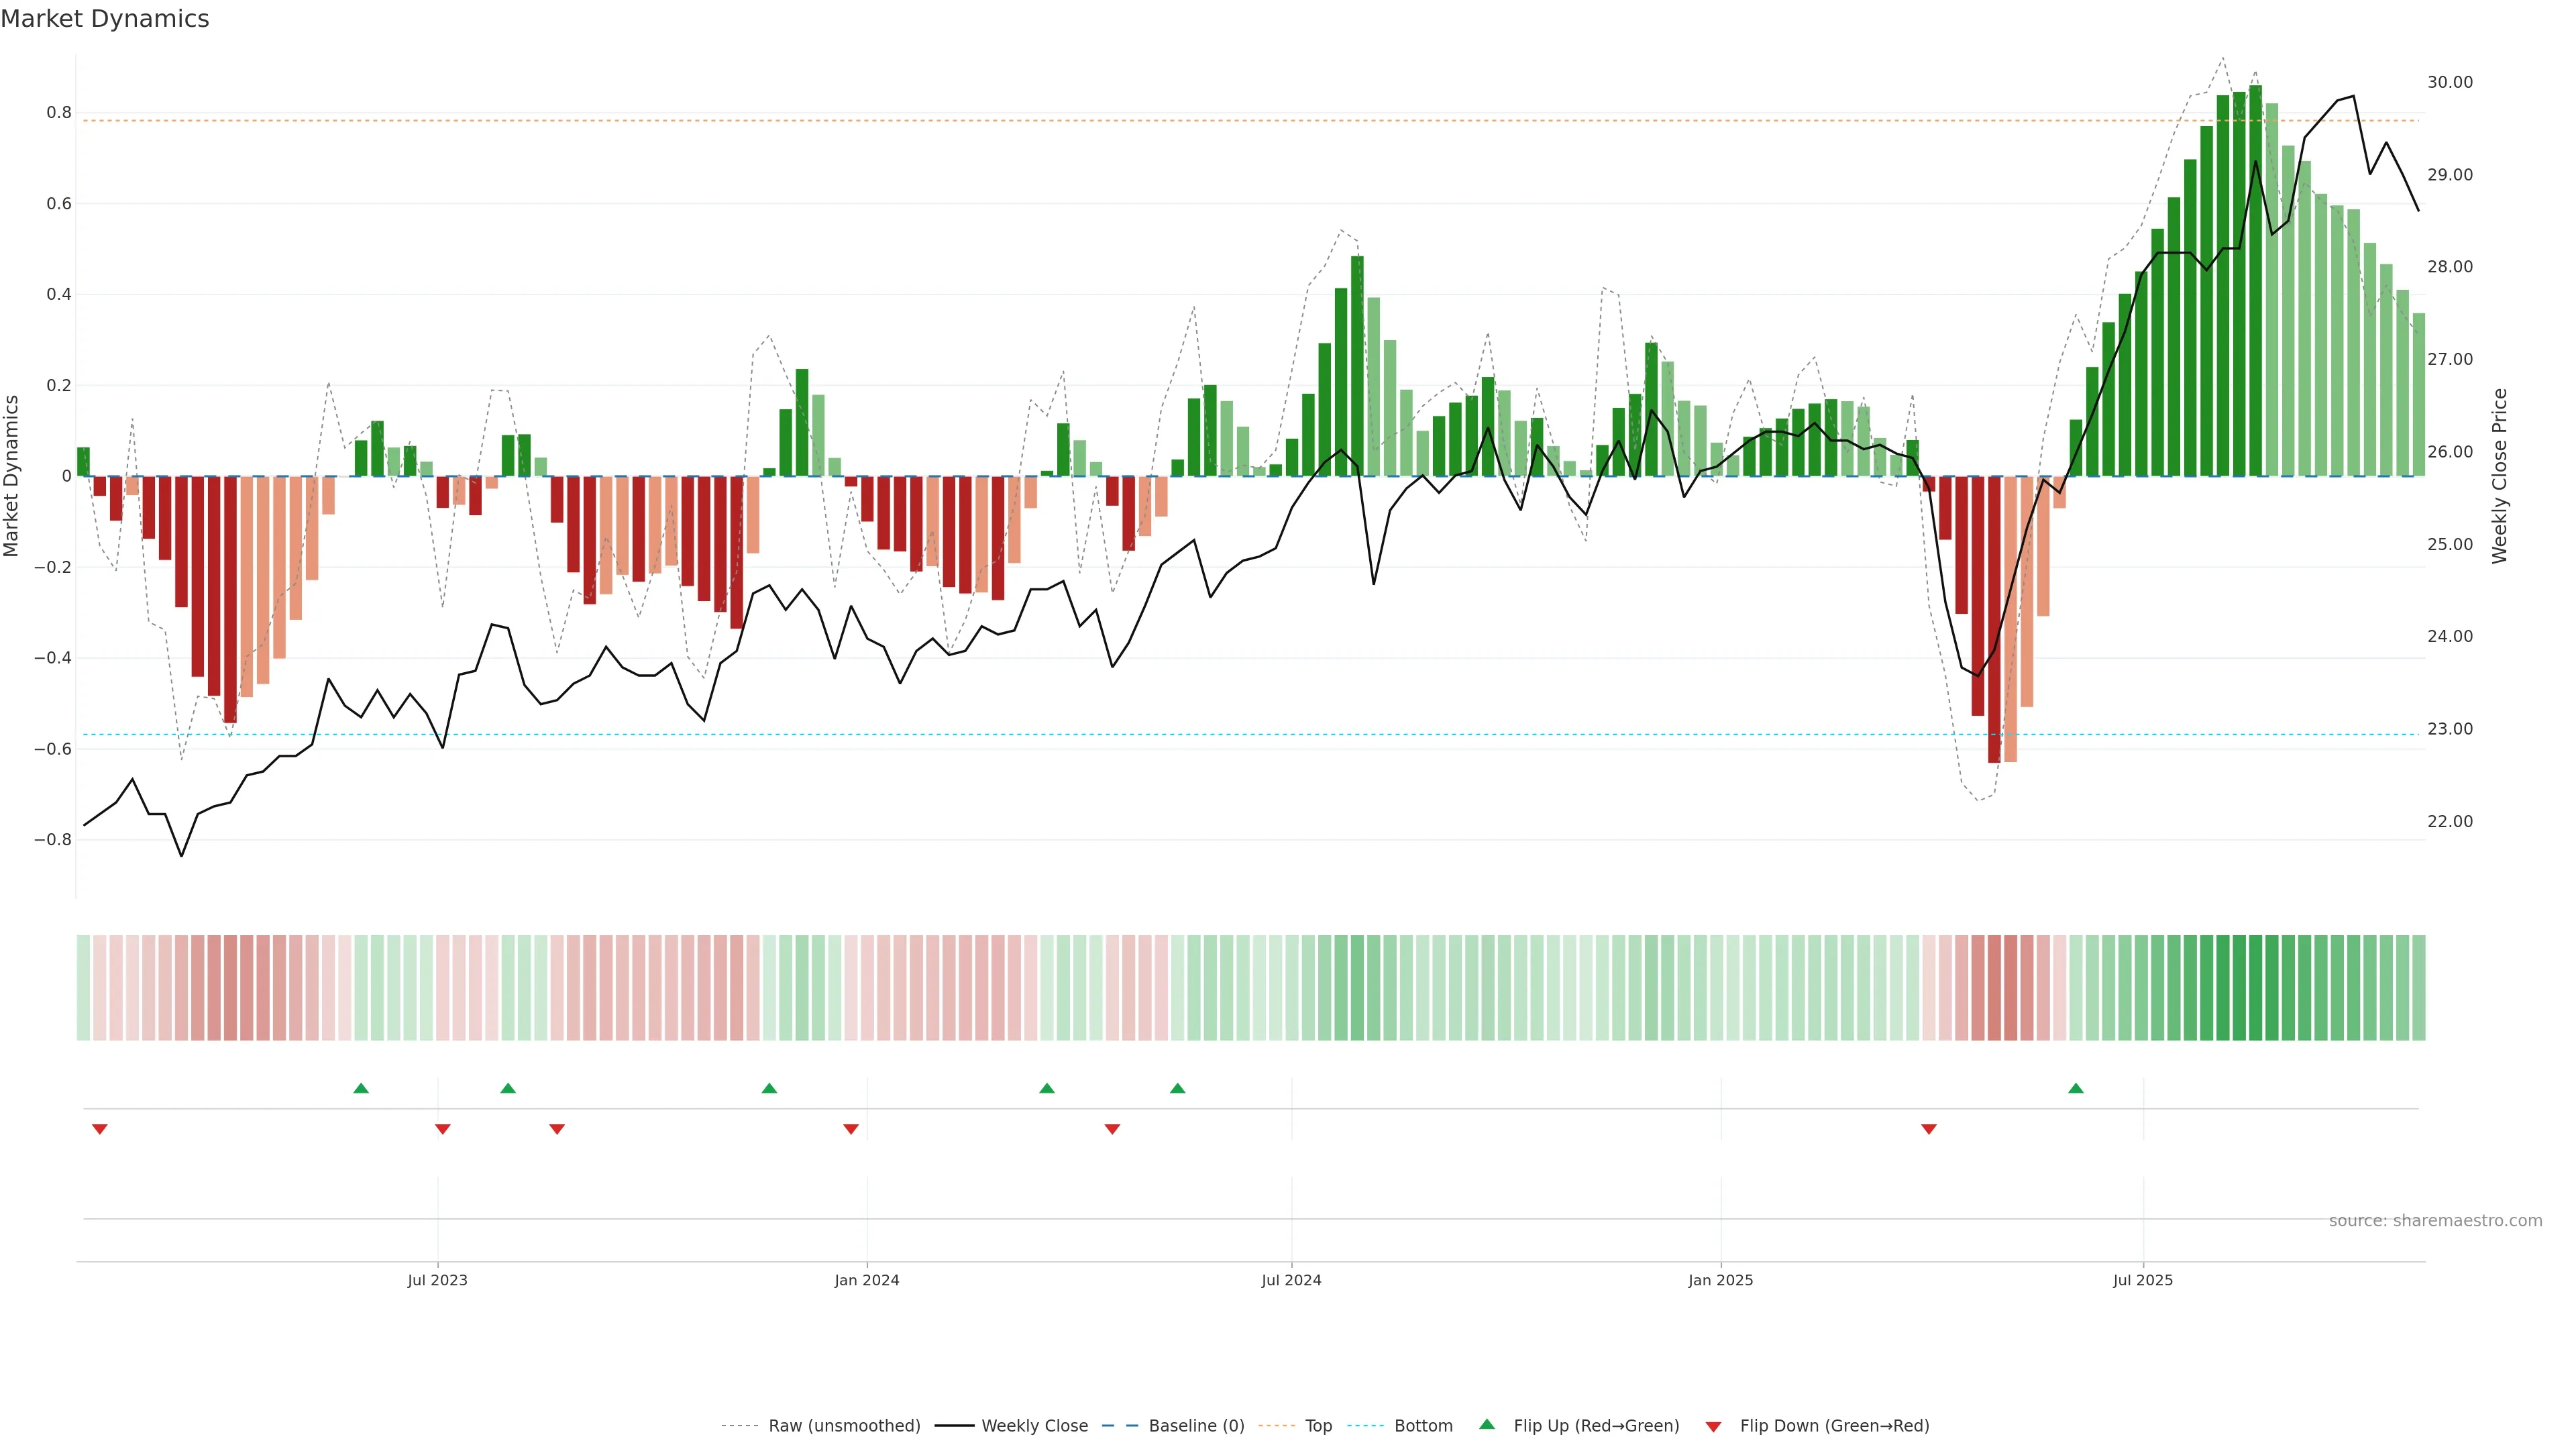Viewport: 2576px width, 1449px height.
Task: Click the Flip Up green triangle legend icon
Action: tap(1487, 1424)
